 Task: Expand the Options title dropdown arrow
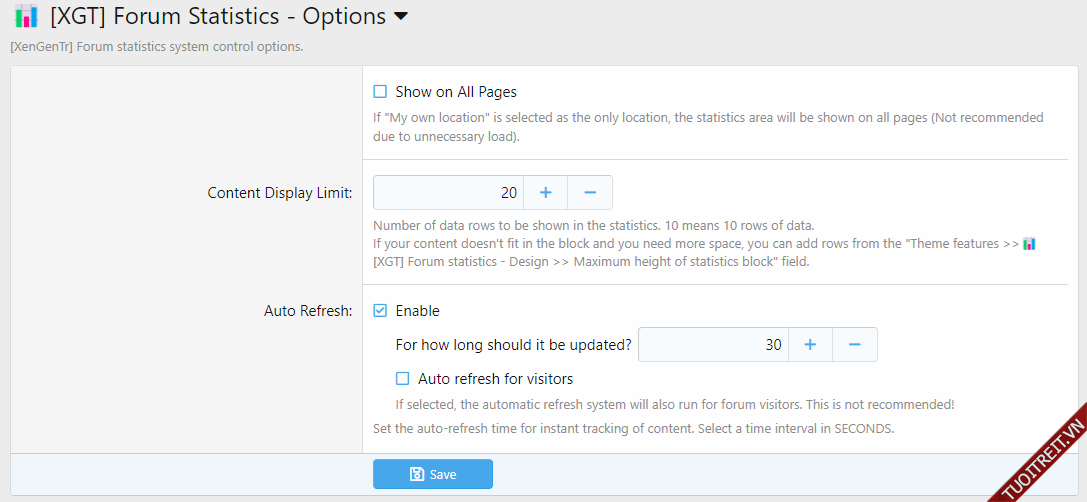[x=401, y=17]
